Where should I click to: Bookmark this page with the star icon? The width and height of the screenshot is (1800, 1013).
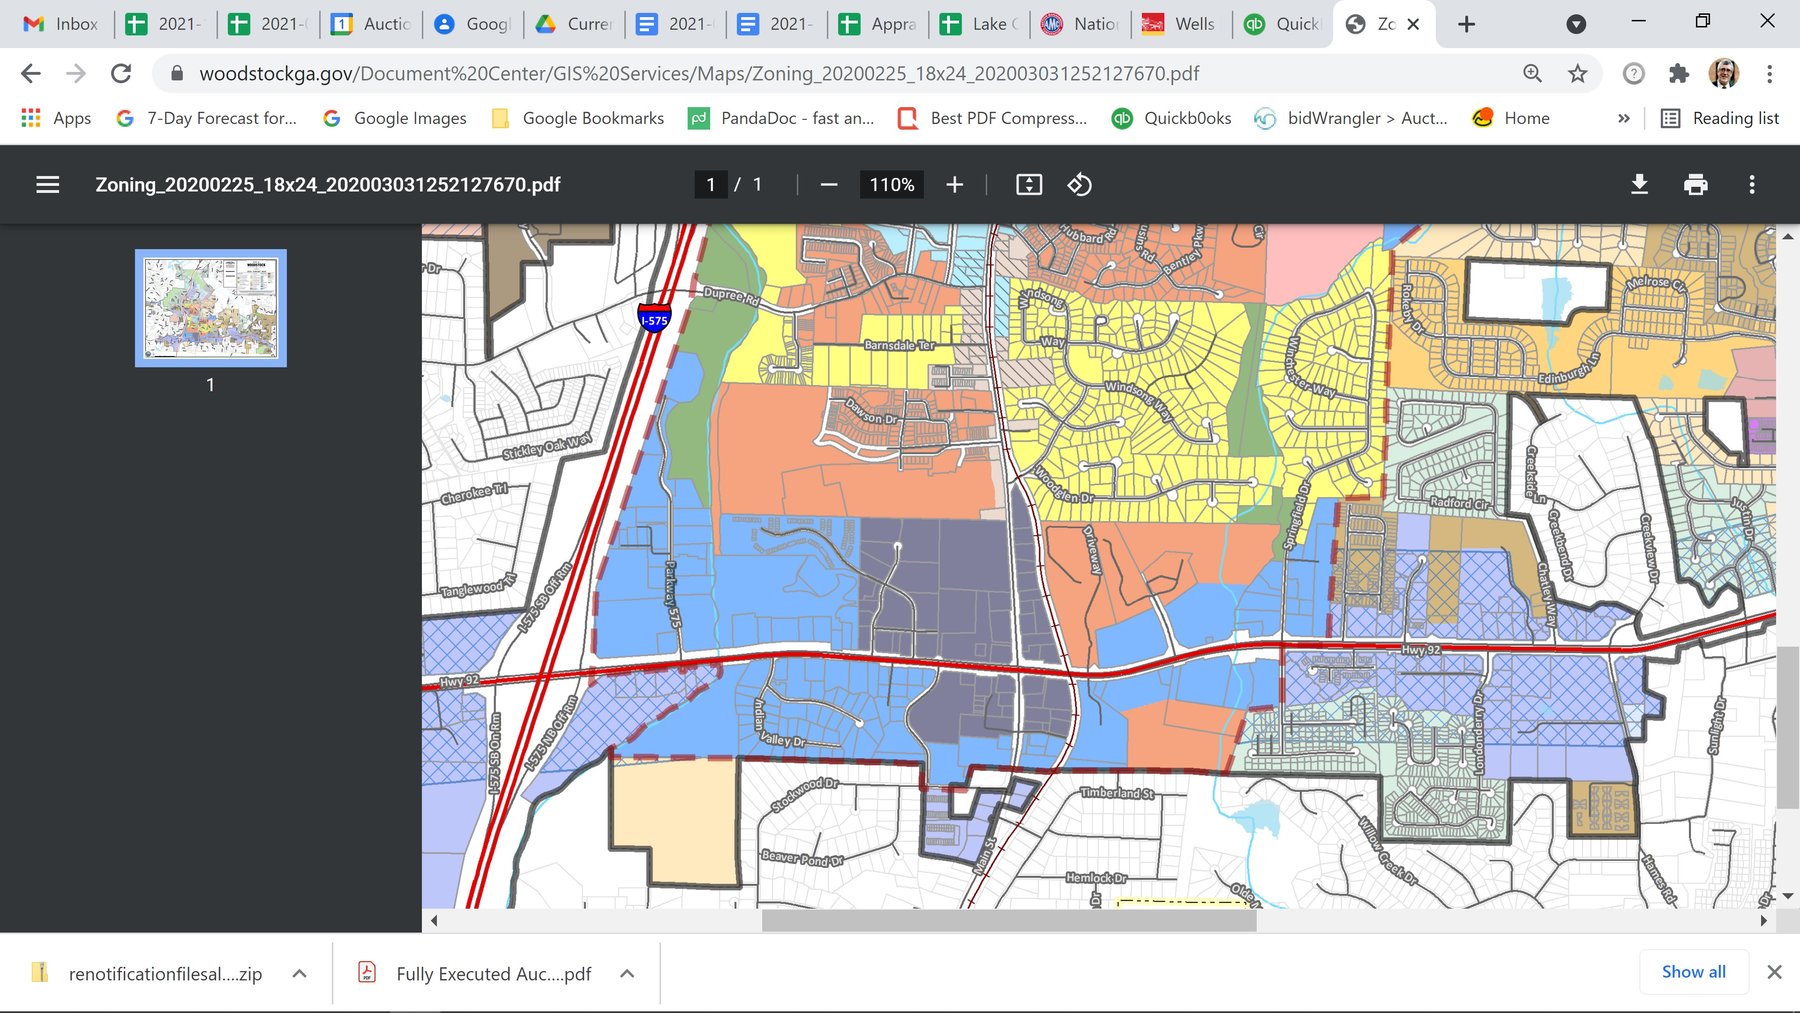[1577, 73]
